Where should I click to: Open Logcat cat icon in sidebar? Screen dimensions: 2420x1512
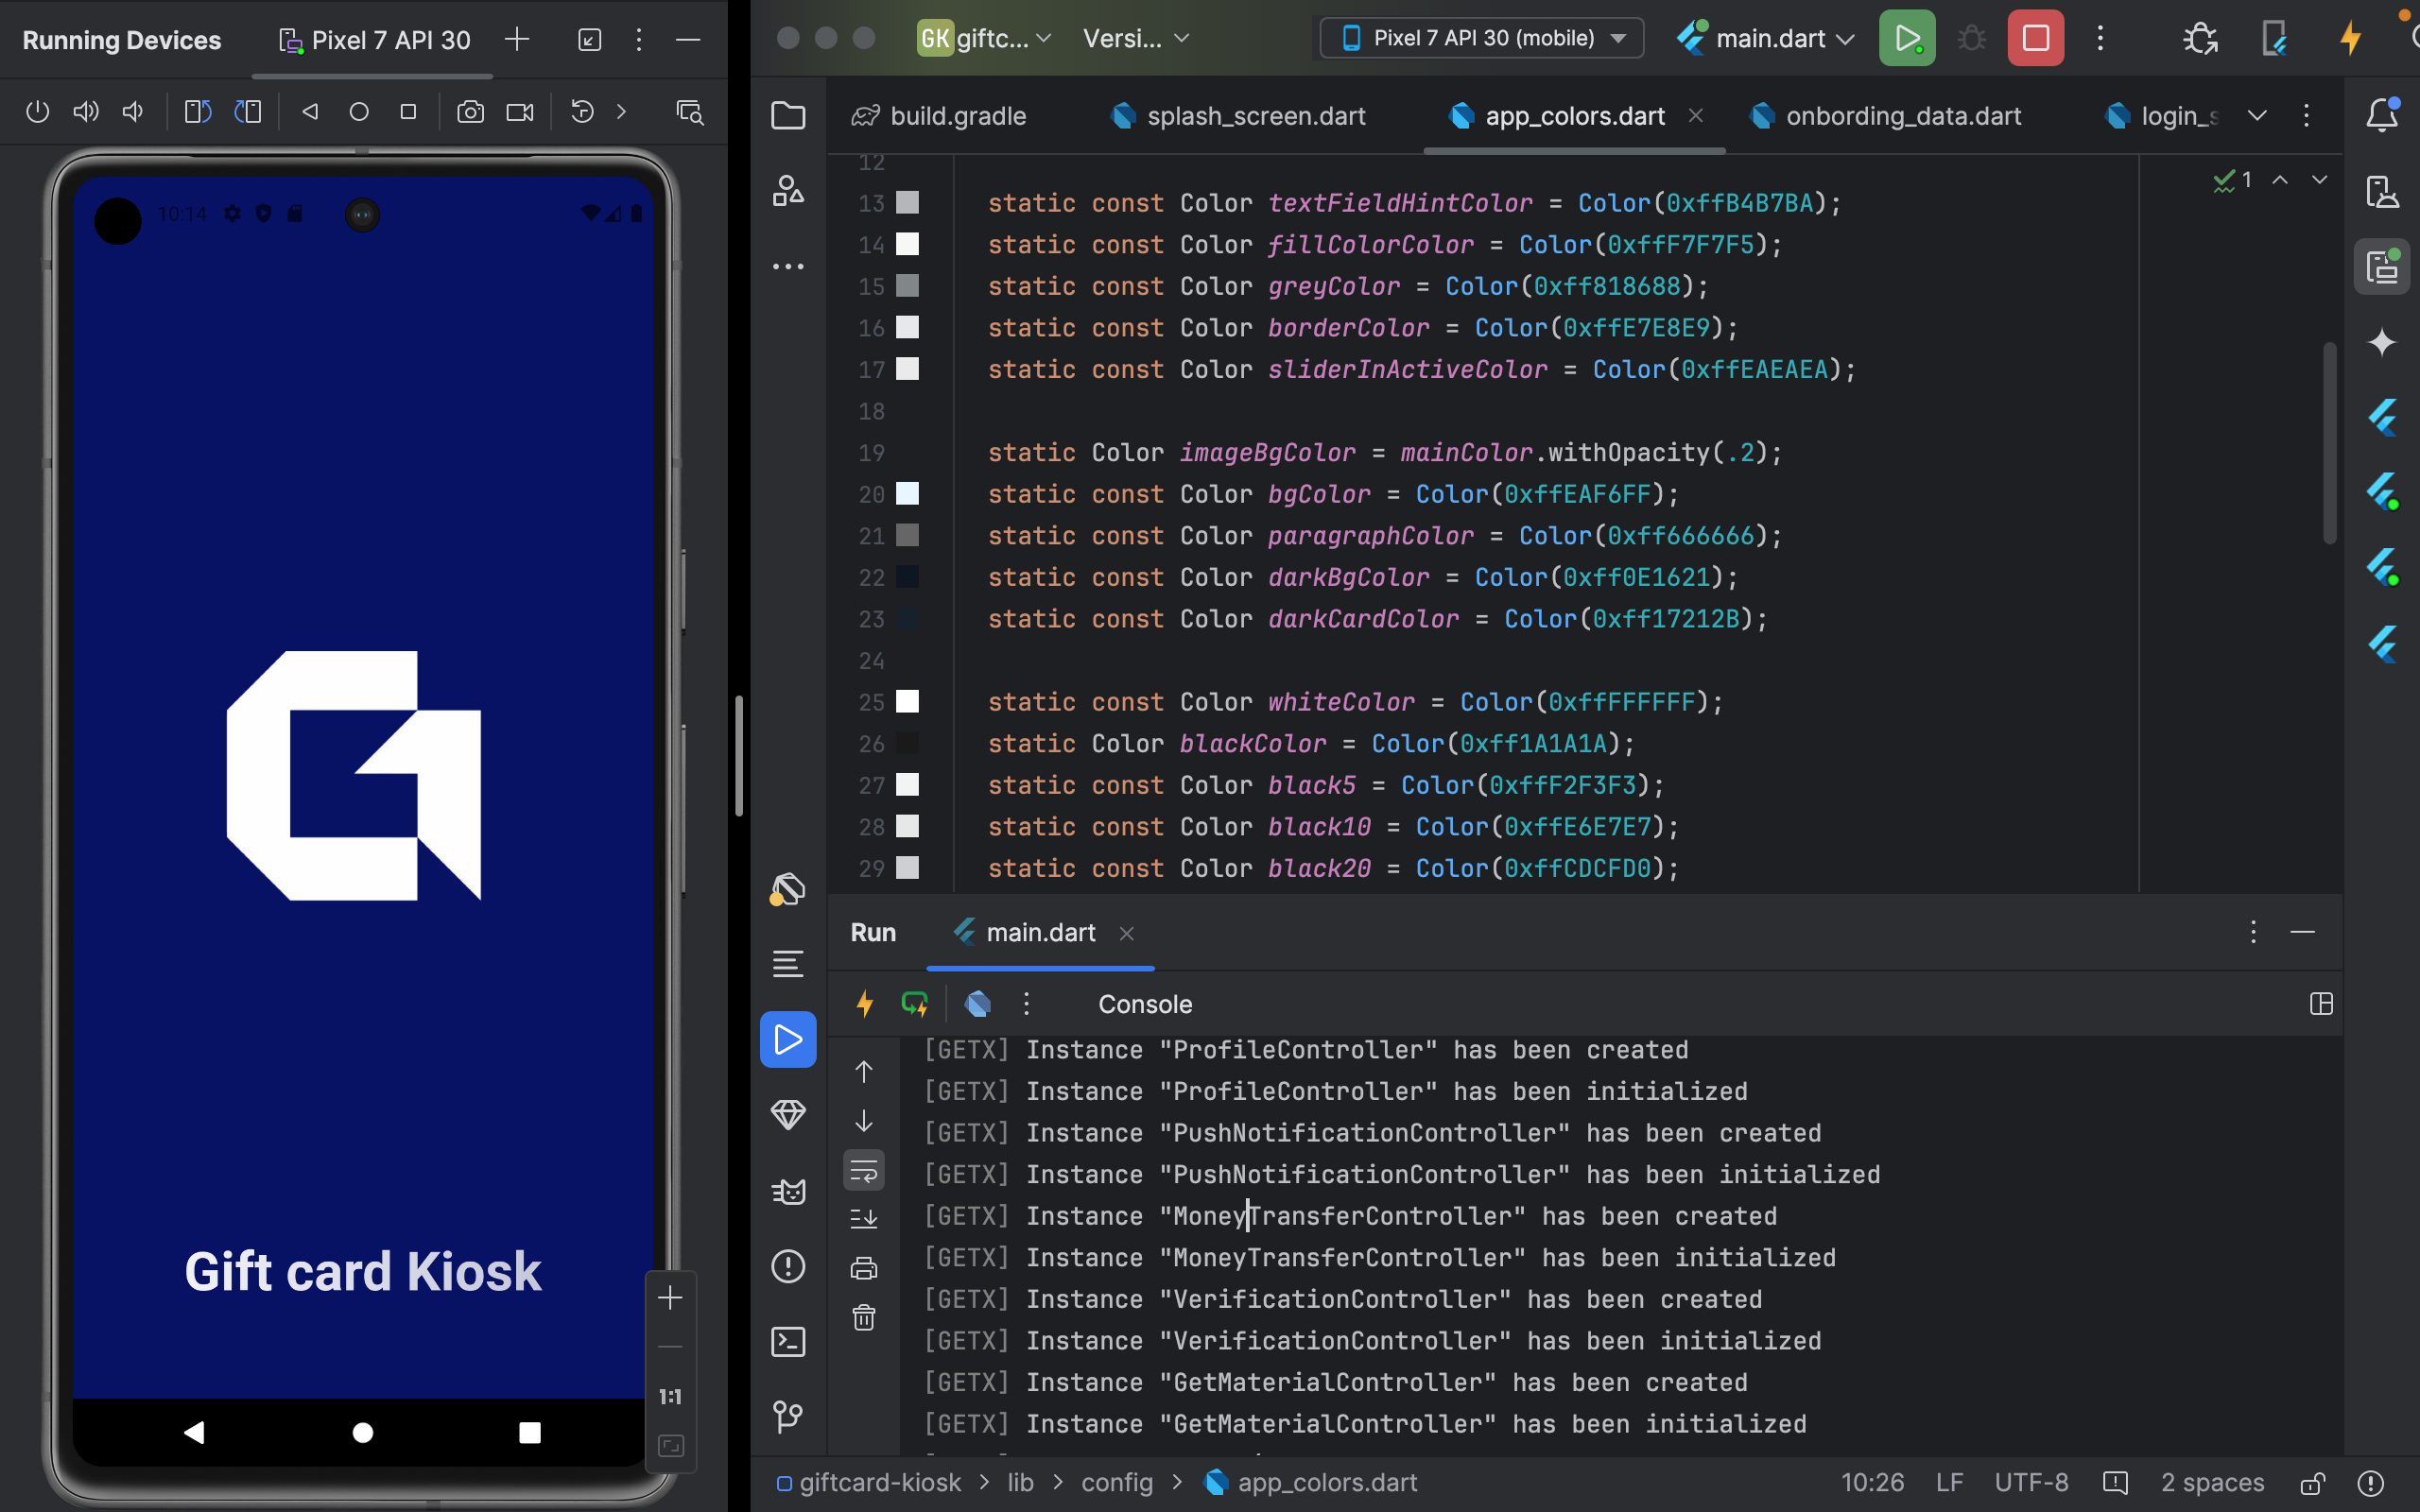point(788,1191)
